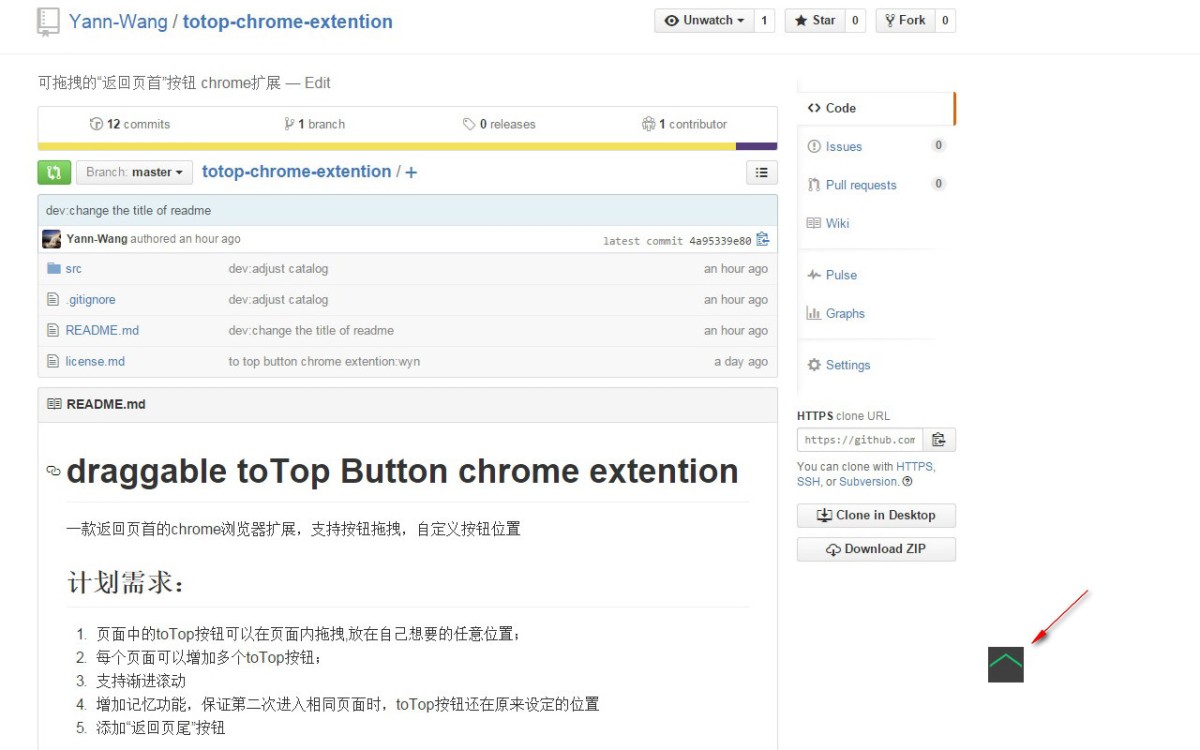Click the Download ZIP button
Image resolution: width=1200 pixels, height=750 pixels.
pos(876,549)
